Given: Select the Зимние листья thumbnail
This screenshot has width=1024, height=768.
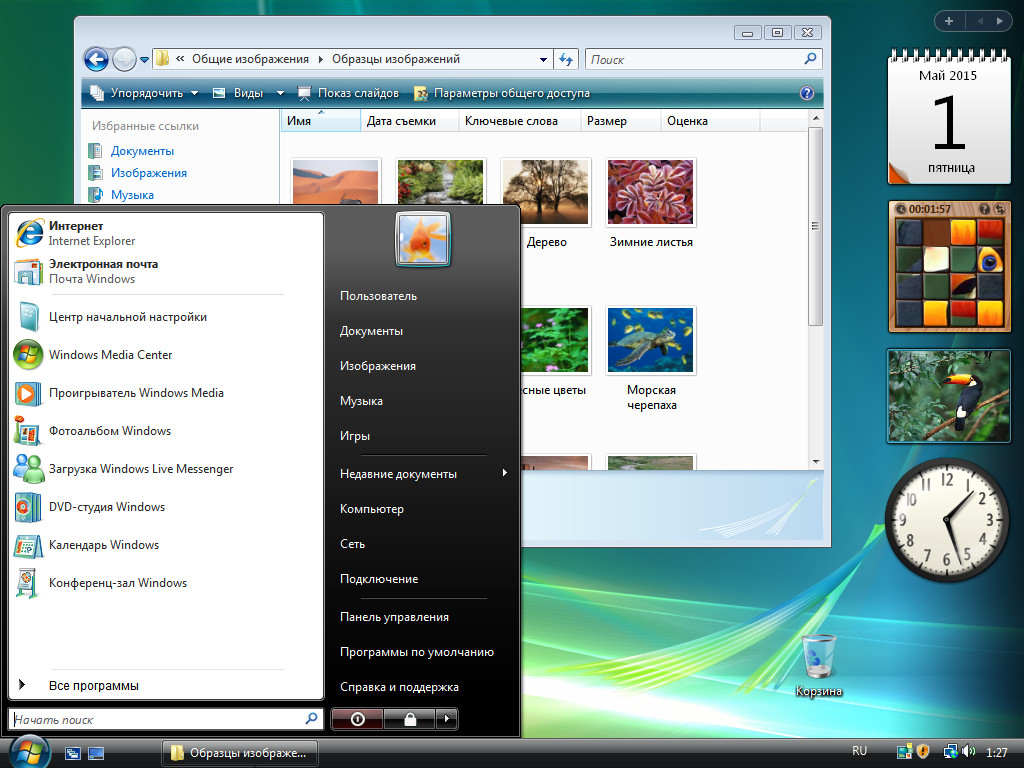Looking at the screenshot, I should tap(650, 193).
